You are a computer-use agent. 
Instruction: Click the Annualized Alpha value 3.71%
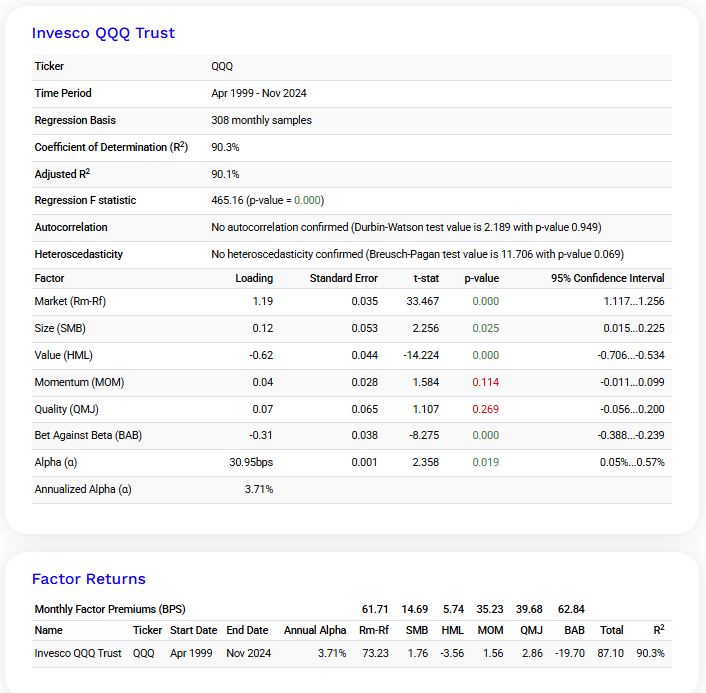(x=259, y=489)
